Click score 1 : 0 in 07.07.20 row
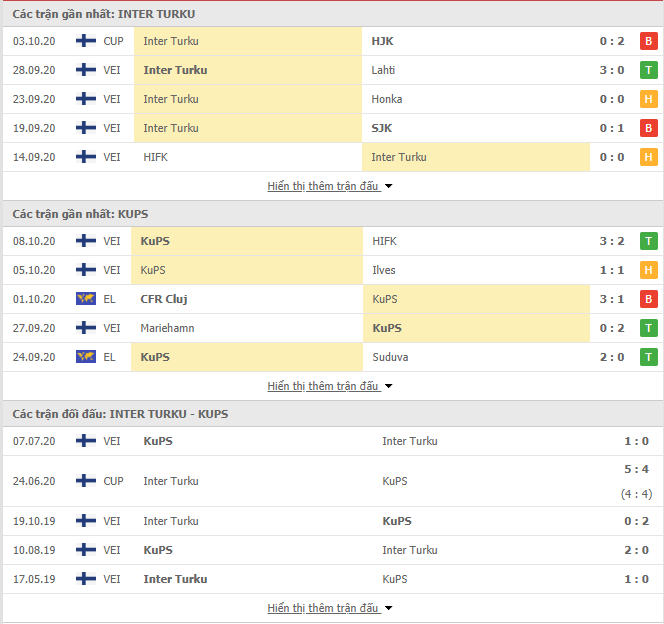Image resolution: width=664 pixels, height=624 pixels. (636, 441)
